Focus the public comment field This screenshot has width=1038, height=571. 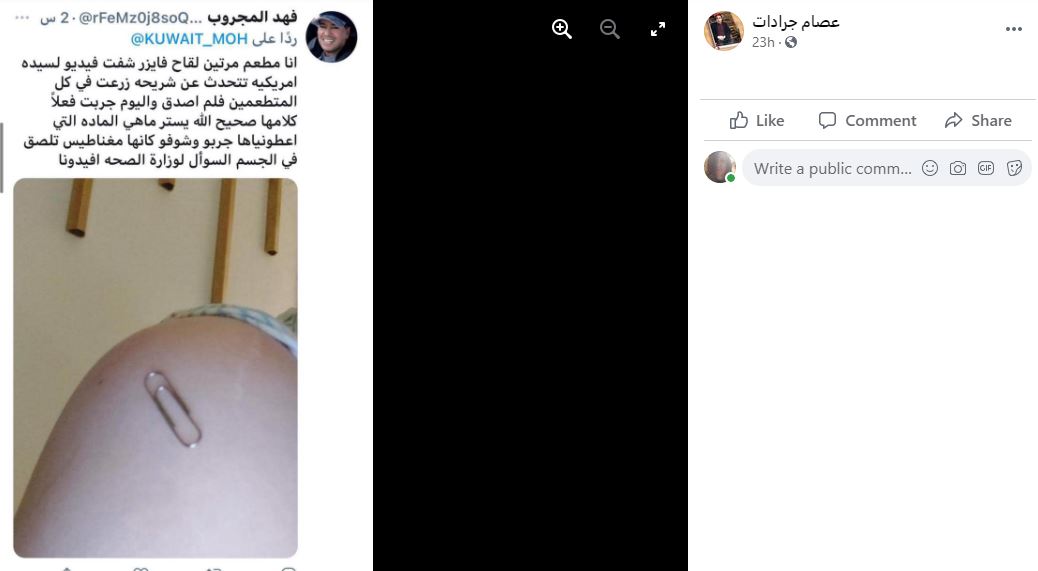click(832, 169)
